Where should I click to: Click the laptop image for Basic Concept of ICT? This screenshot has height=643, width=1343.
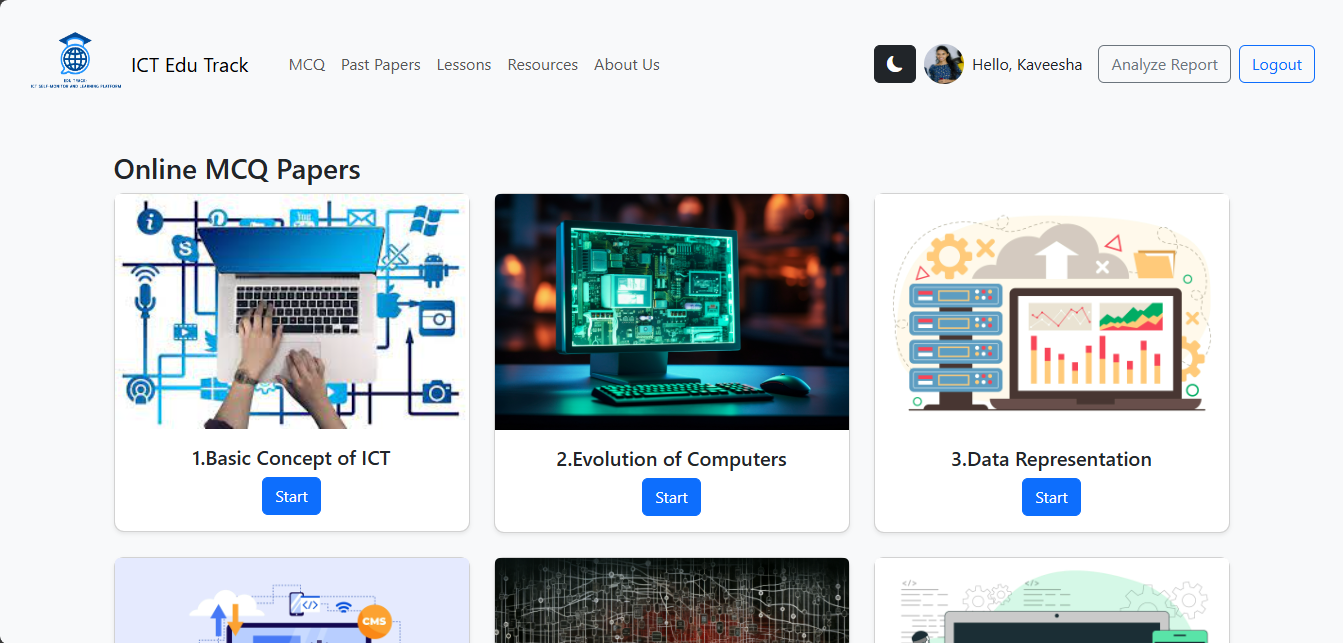[x=292, y=312]
